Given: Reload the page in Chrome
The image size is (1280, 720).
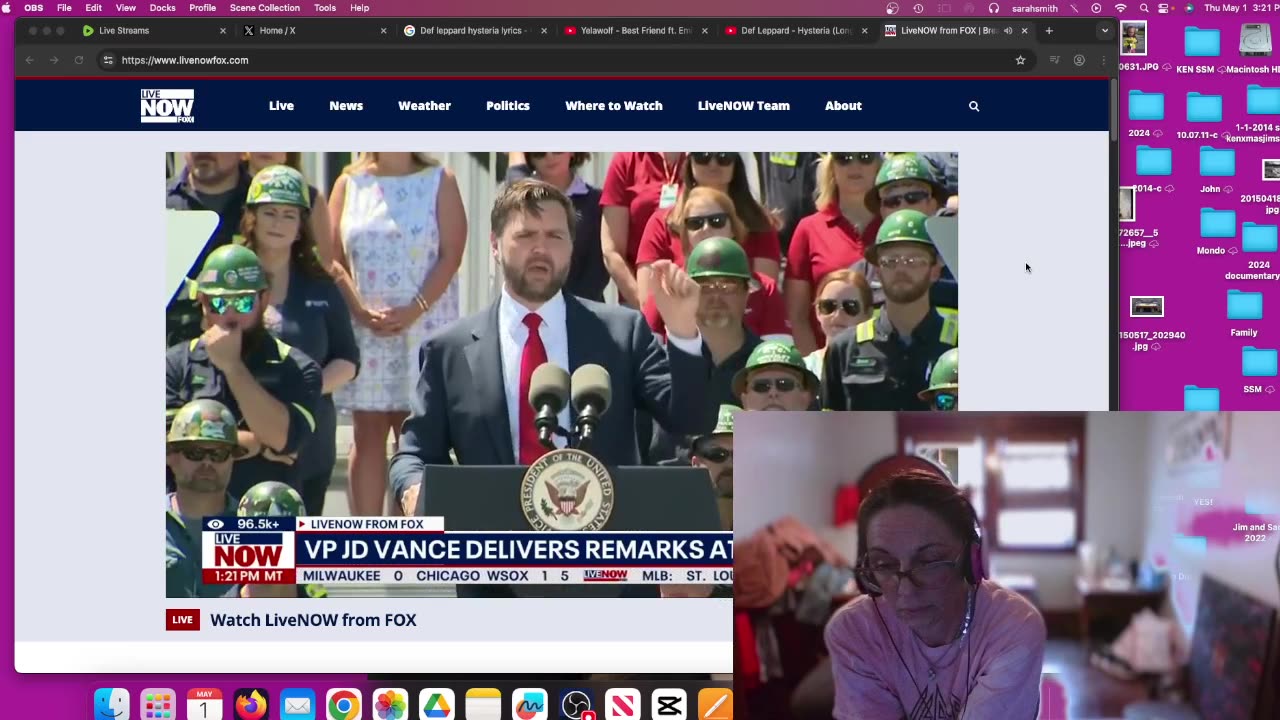Looking at the screenshot, I should pos(78,60).
